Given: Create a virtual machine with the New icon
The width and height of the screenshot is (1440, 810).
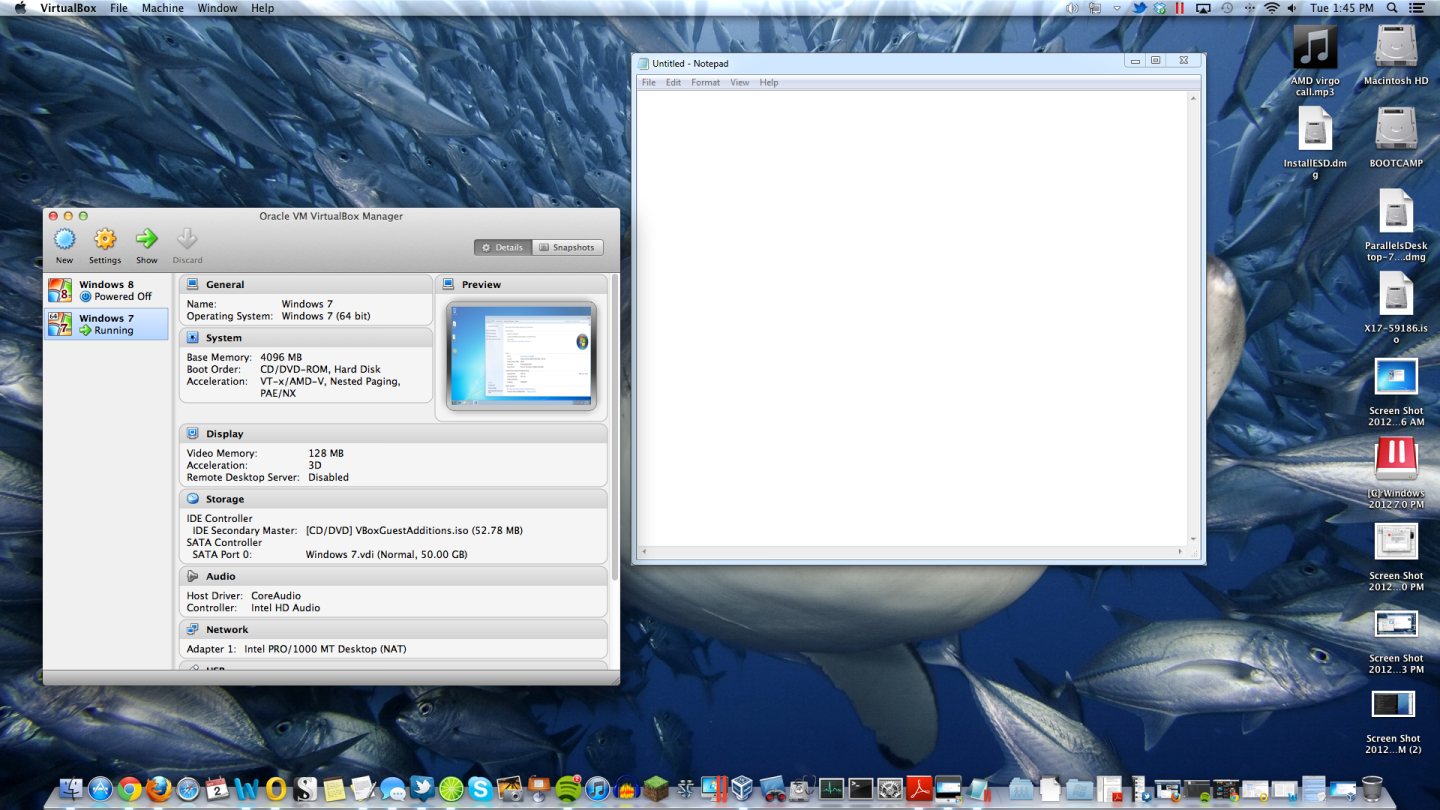Looking at the screenshot, I should pyautogui.click(x=64, y=240).
